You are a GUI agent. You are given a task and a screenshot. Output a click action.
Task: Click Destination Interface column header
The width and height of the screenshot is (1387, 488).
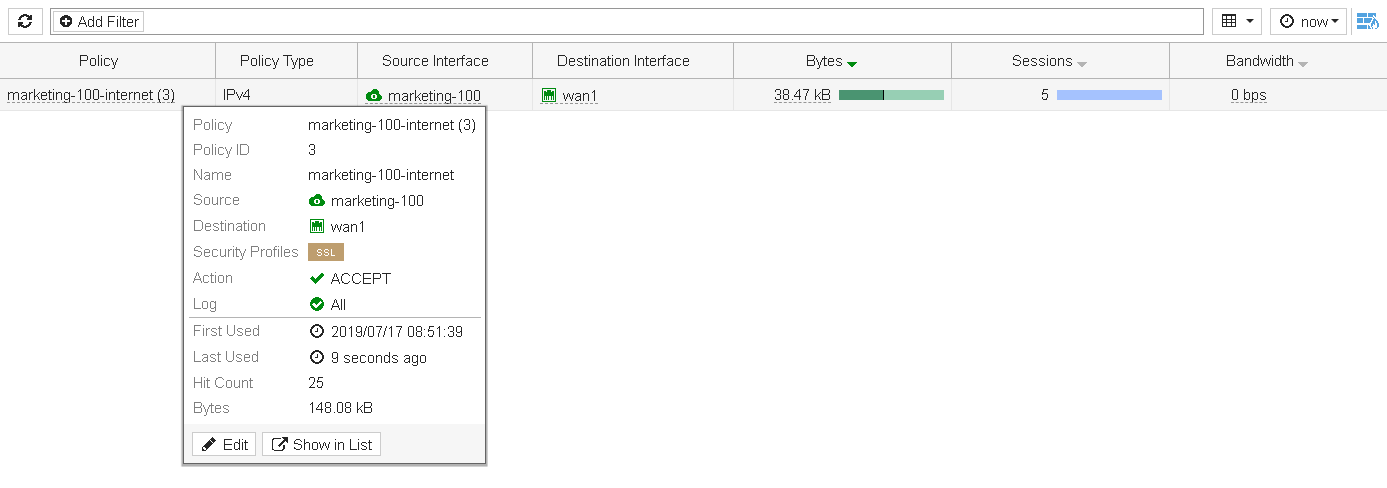coord(623,61)
